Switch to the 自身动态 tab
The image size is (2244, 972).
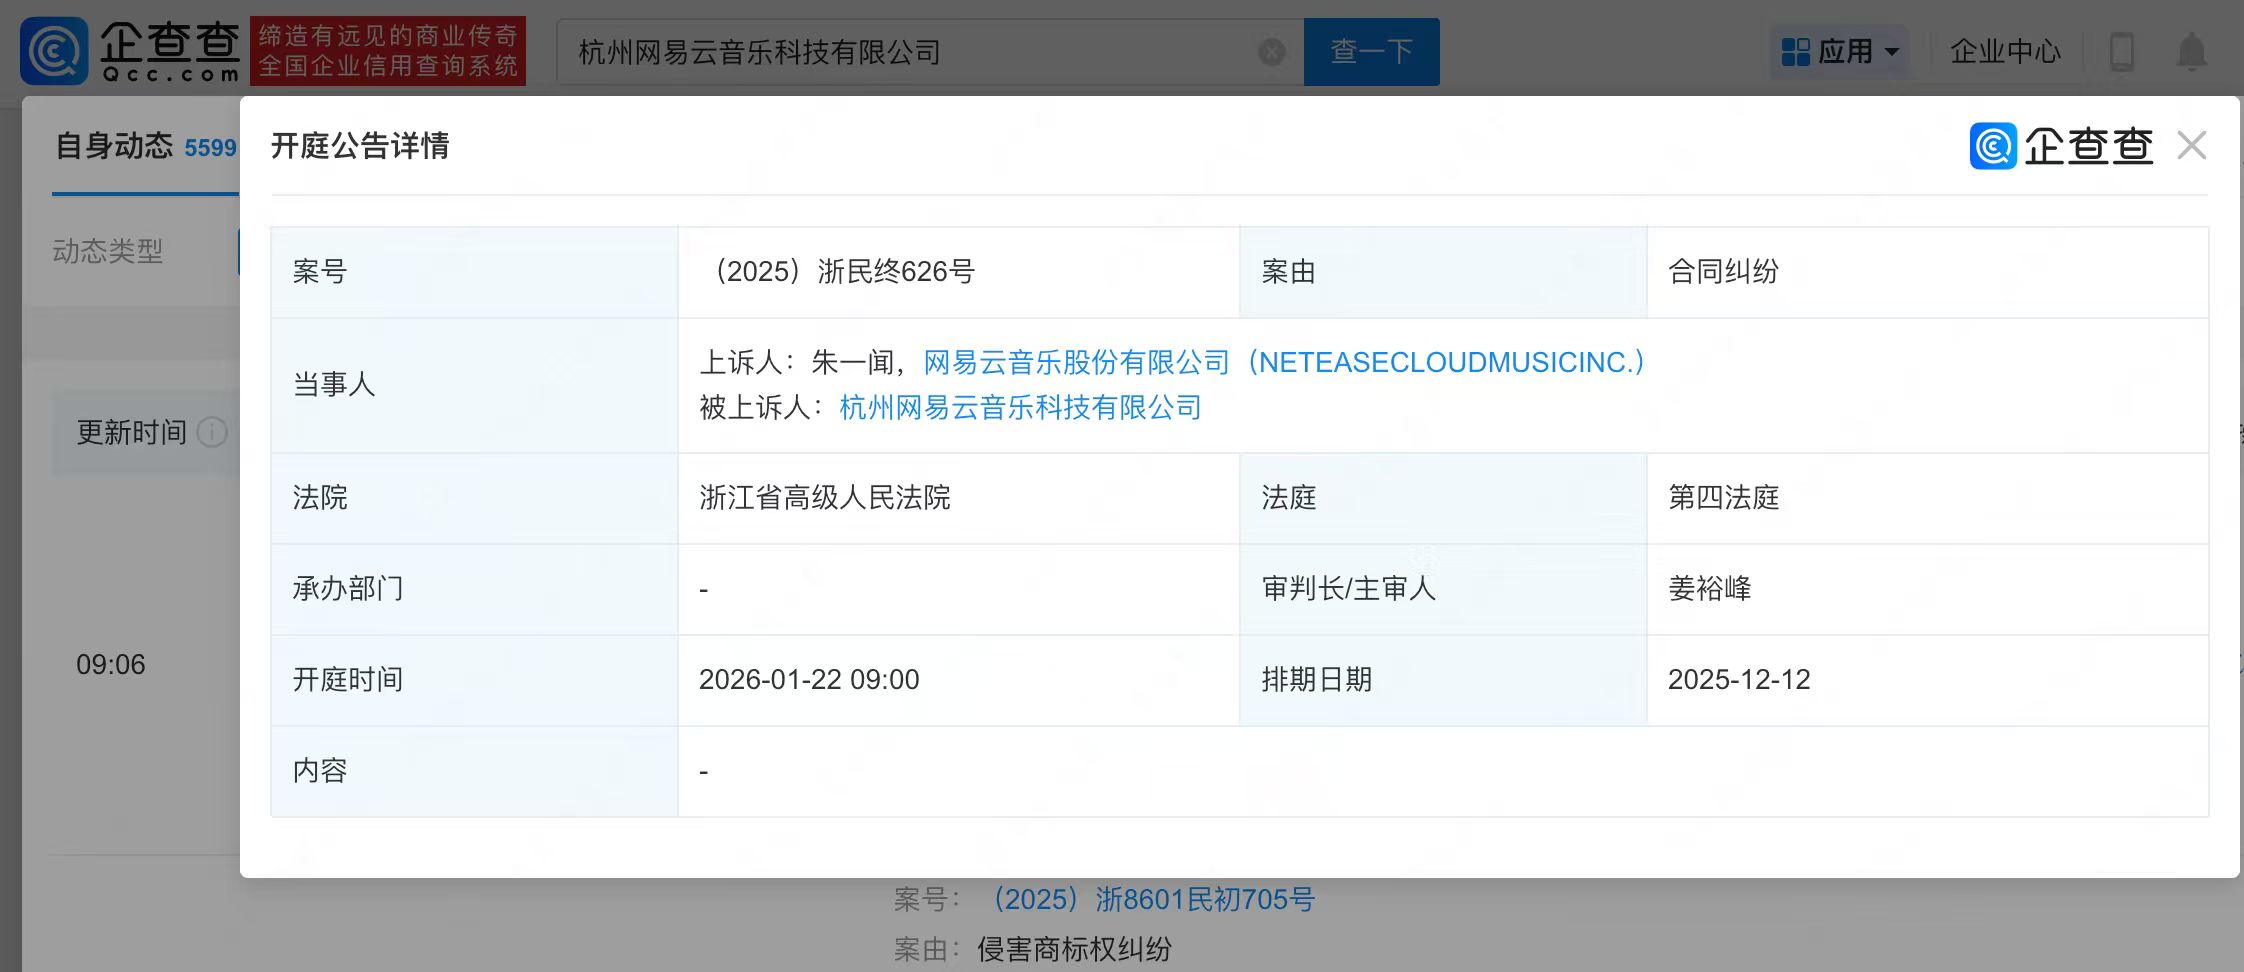coord(114,147)
